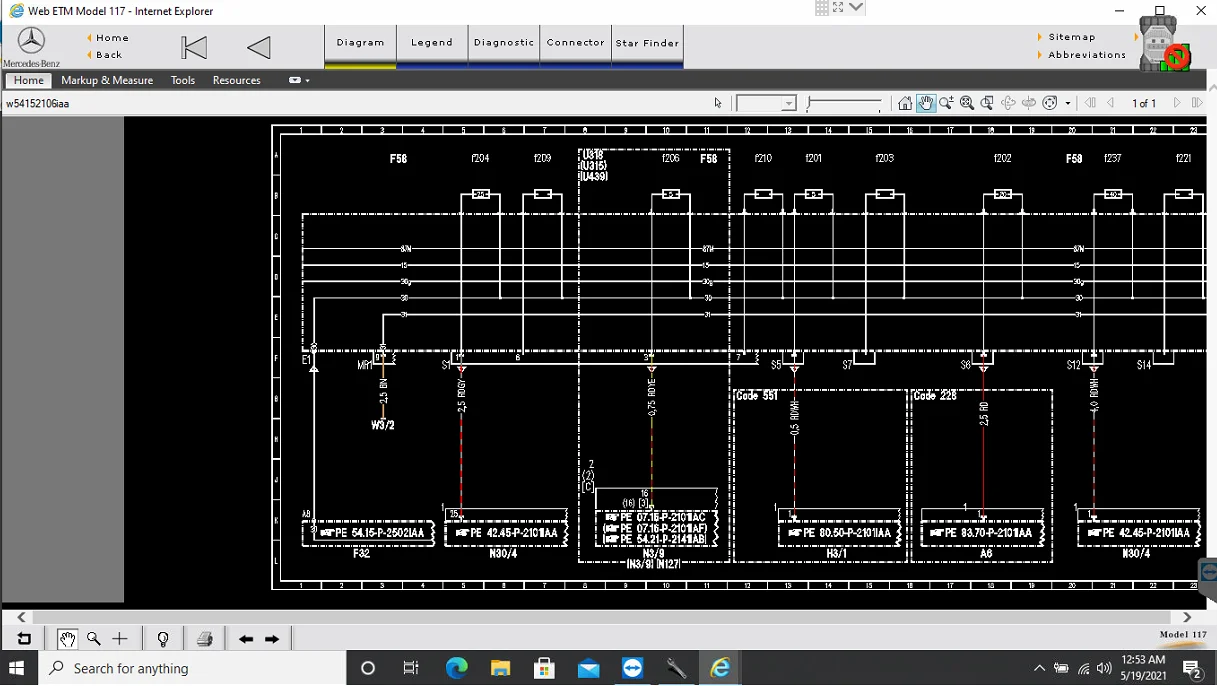Viewport: 1217px width, 686px height.
Task: Open Windows Start menu
Action: 17,668
